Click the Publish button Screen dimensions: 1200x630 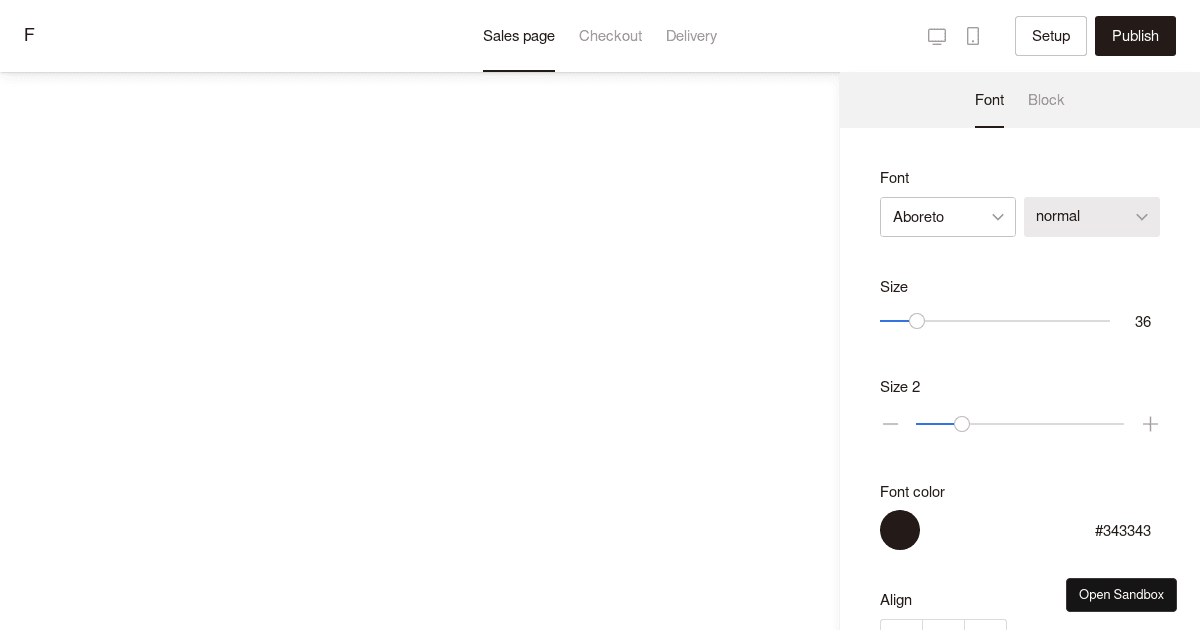coord(1135,36)
